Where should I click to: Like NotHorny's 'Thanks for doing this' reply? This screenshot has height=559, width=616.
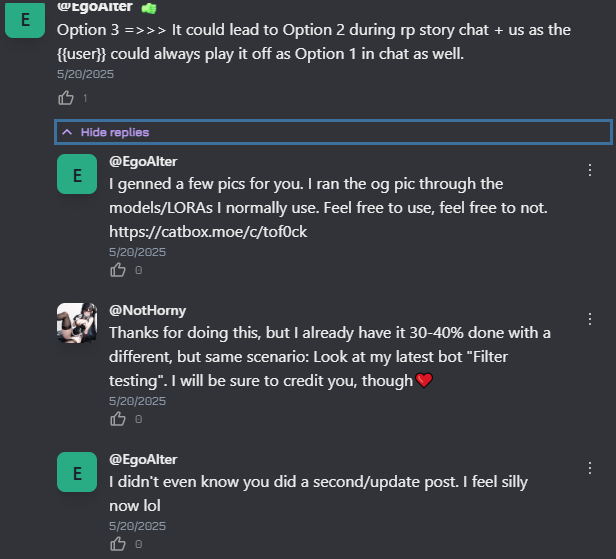click(117, 419)
